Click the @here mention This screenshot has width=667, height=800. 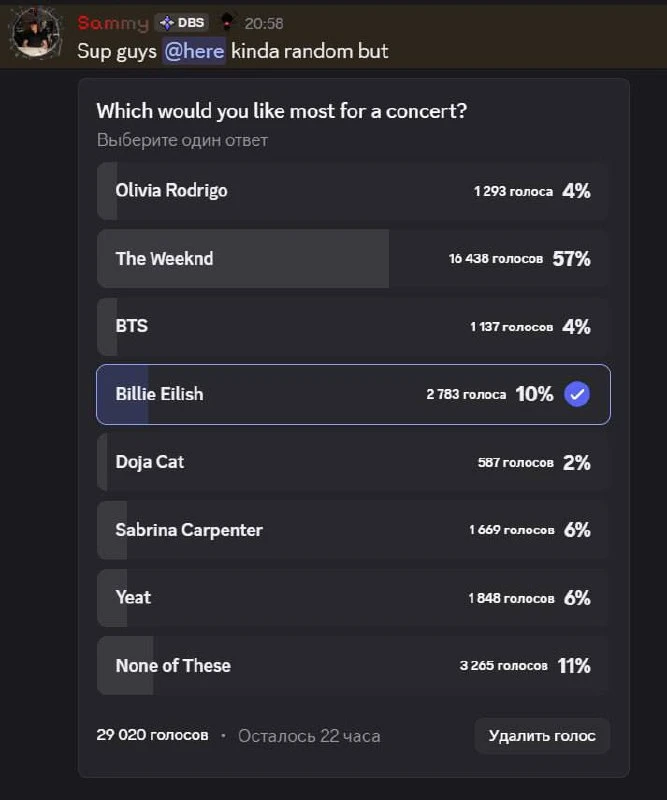coord(194,51)
